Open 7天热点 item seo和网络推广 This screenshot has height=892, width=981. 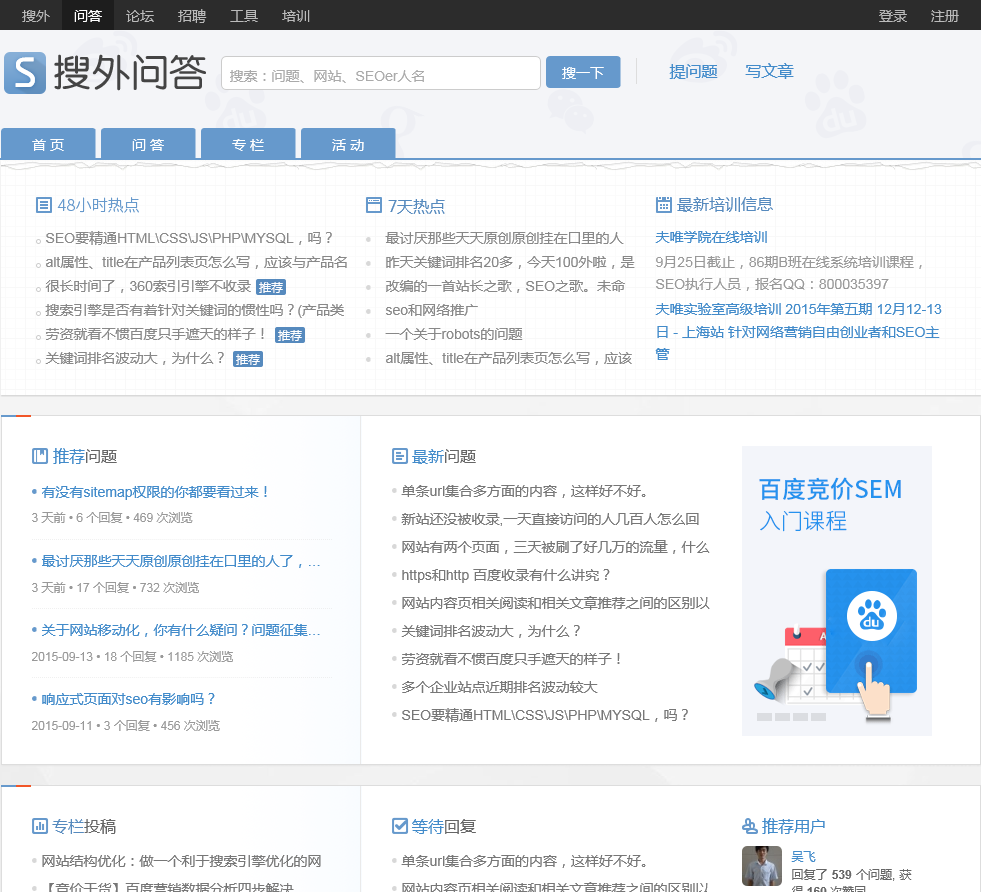431,310
